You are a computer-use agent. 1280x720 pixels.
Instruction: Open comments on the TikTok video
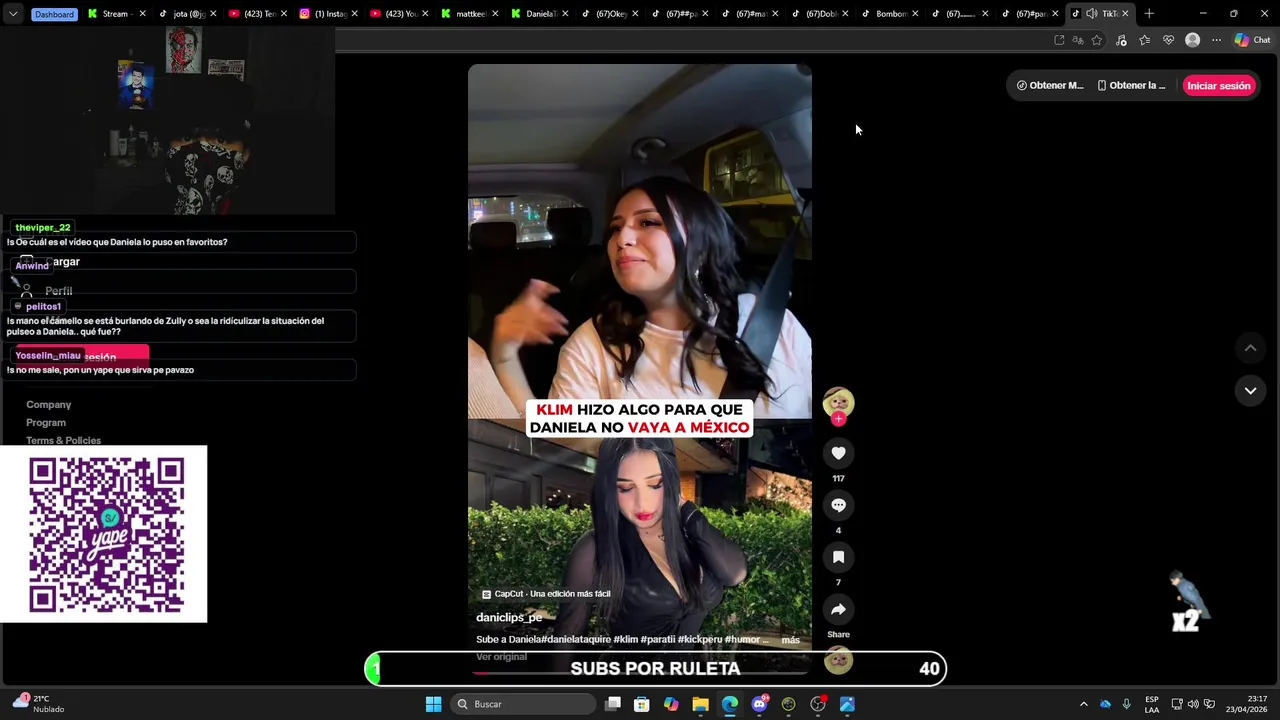click(838, 505)
